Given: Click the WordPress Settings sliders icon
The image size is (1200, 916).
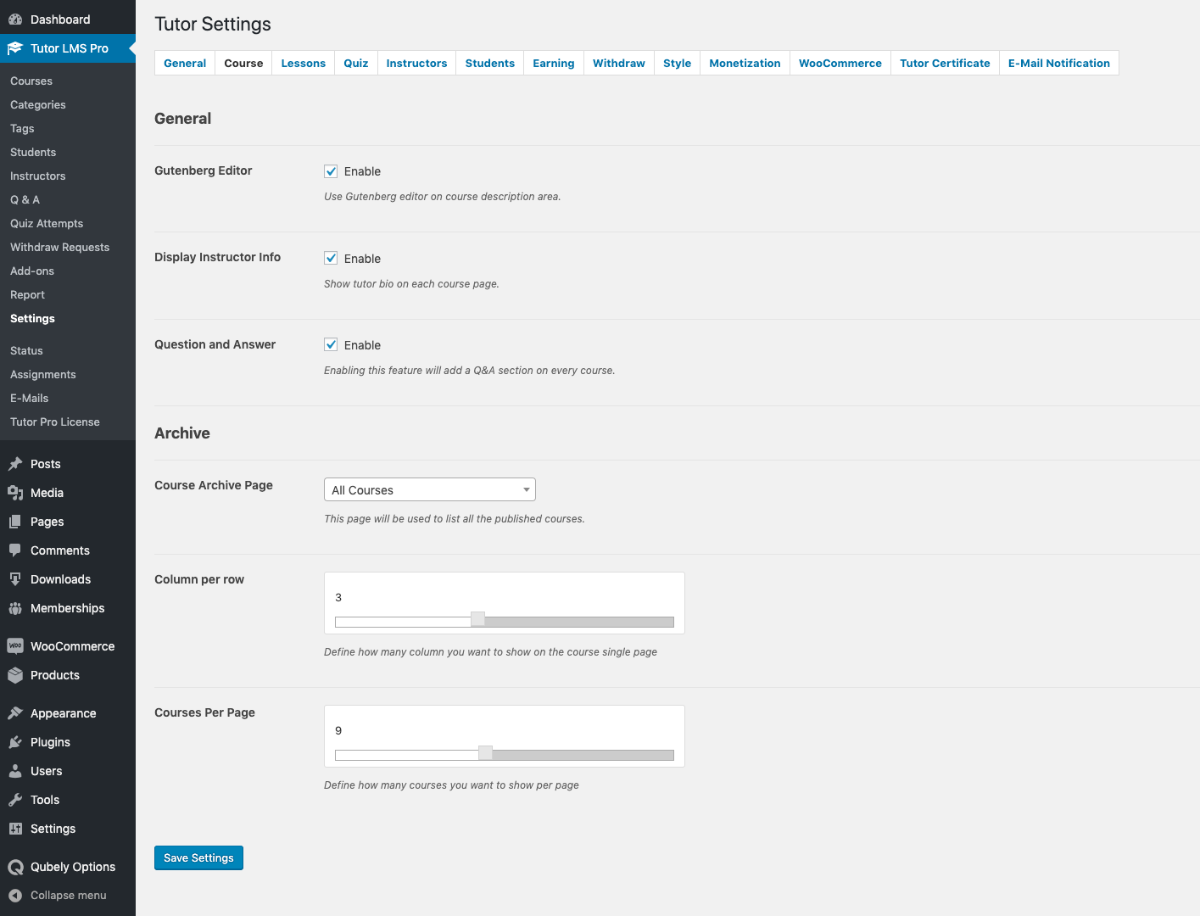Looking at the screenshot, I should pyautogui.click(x=15, y=829).
